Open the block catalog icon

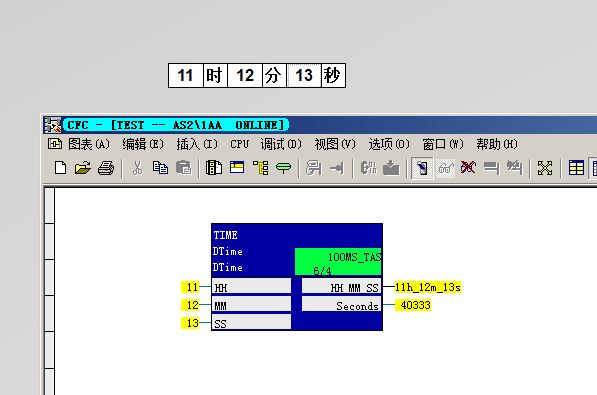pyautogui.click(x=214, y=168)
